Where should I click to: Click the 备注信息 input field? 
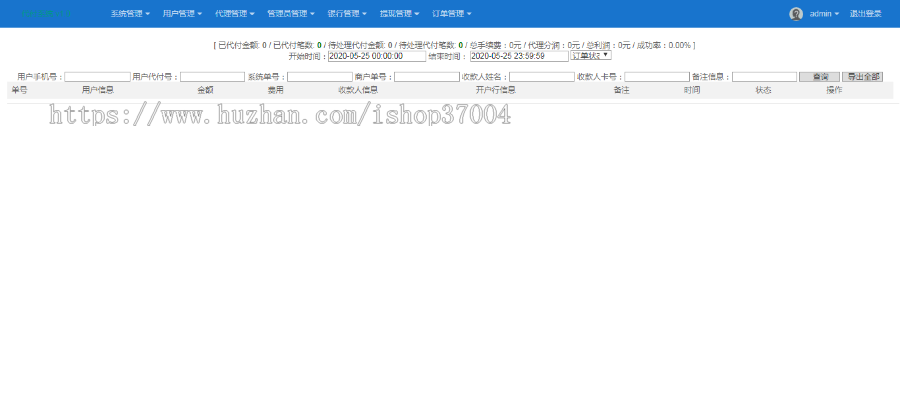coord(765,77)
